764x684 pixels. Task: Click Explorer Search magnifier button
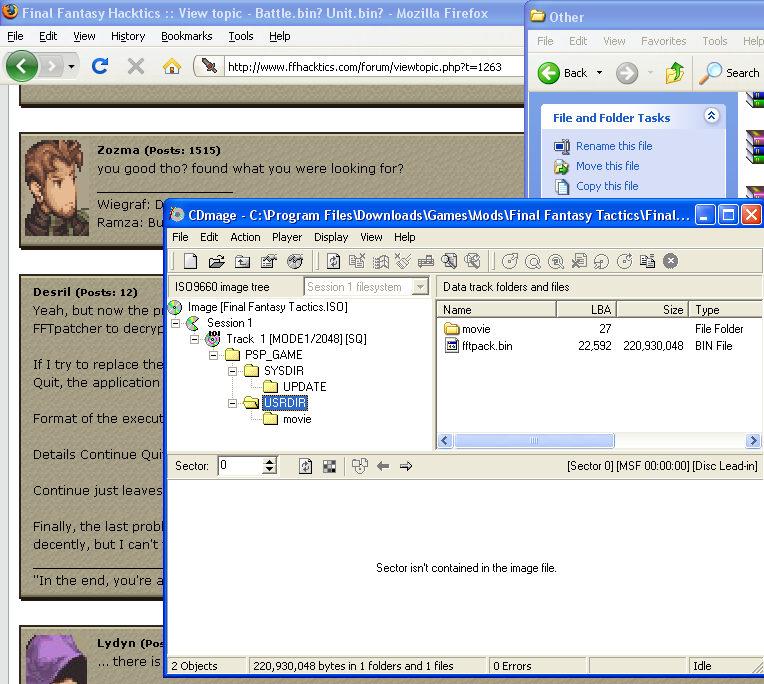coord(729,73)
